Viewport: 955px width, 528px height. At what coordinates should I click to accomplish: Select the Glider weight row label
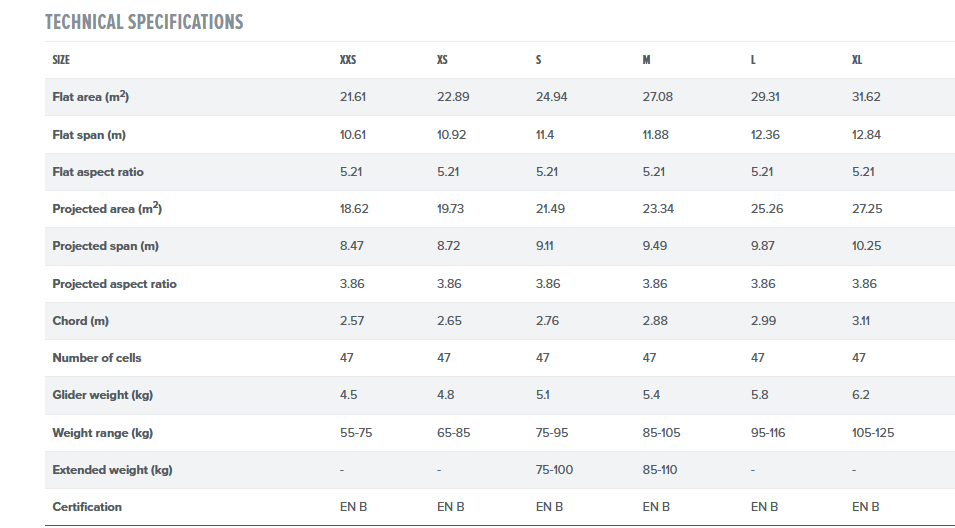[101, 395]
